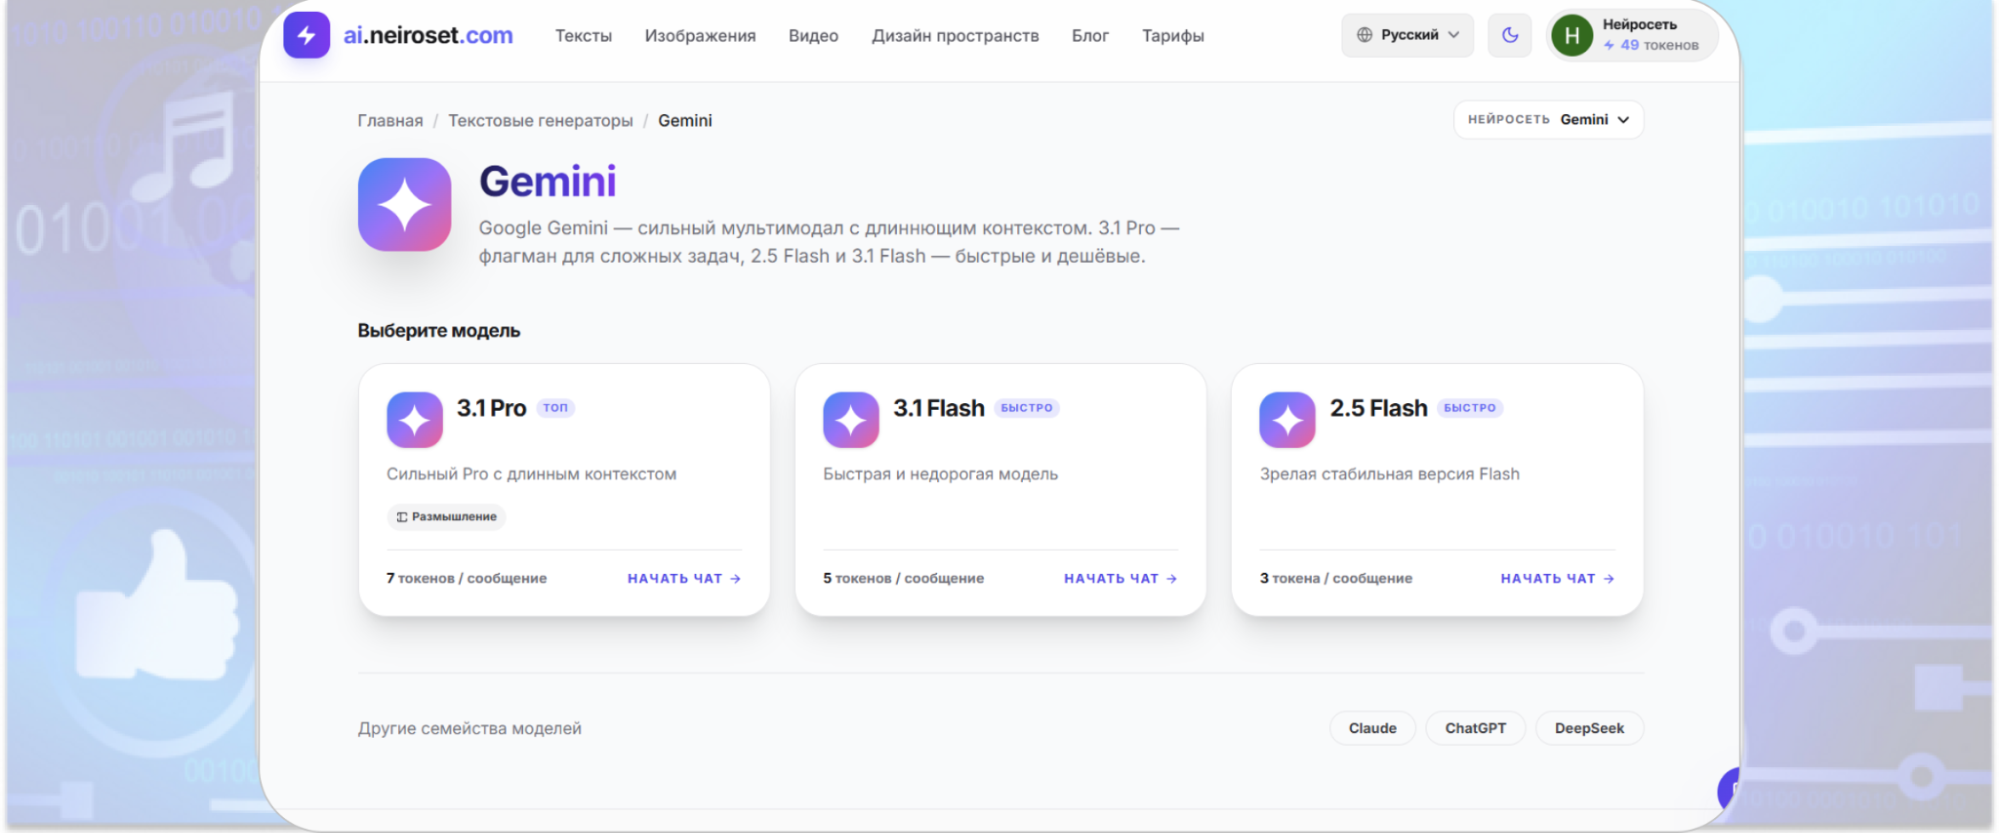This screenshot has height=833, width=1999.
Task: Click the 3.1 Flash card title
Action: click(939, 408)
